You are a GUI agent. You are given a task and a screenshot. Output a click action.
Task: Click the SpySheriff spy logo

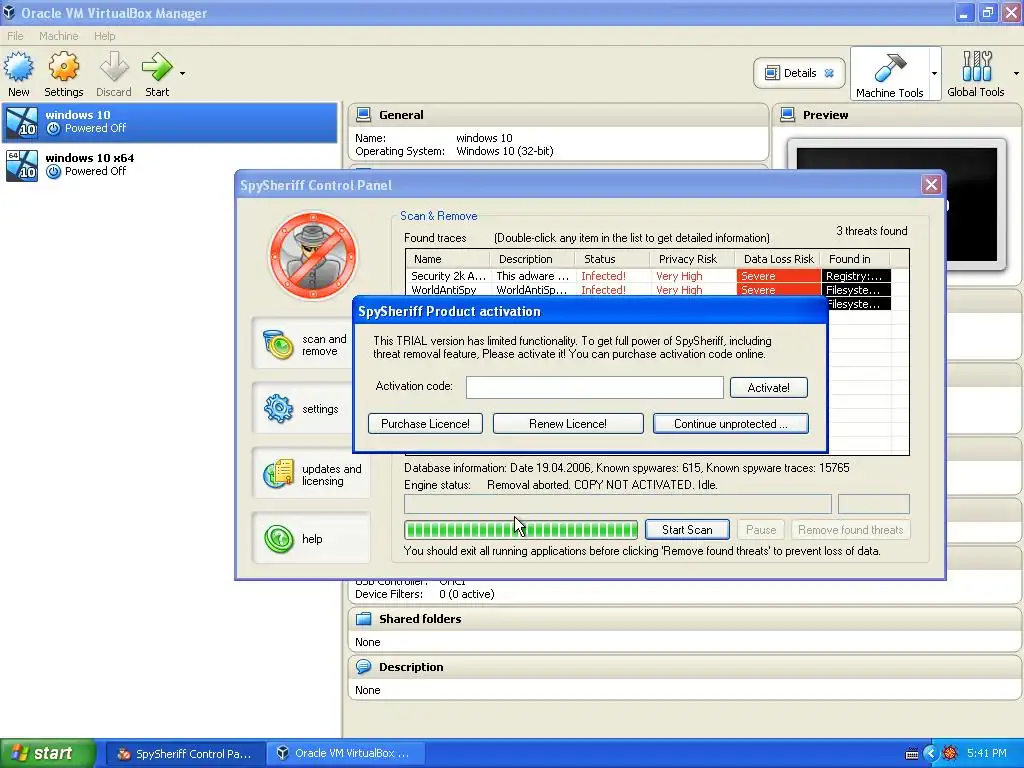point(313,256)
